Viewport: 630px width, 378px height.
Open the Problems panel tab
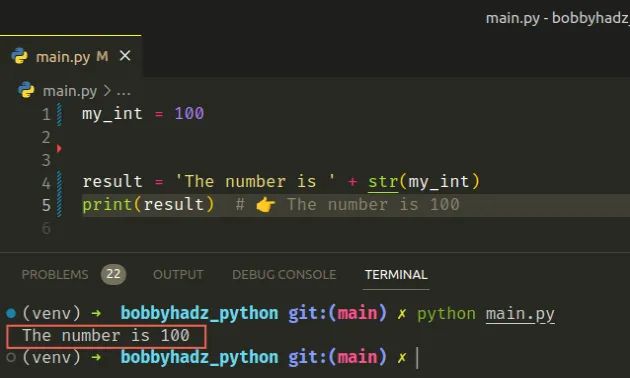55,275
